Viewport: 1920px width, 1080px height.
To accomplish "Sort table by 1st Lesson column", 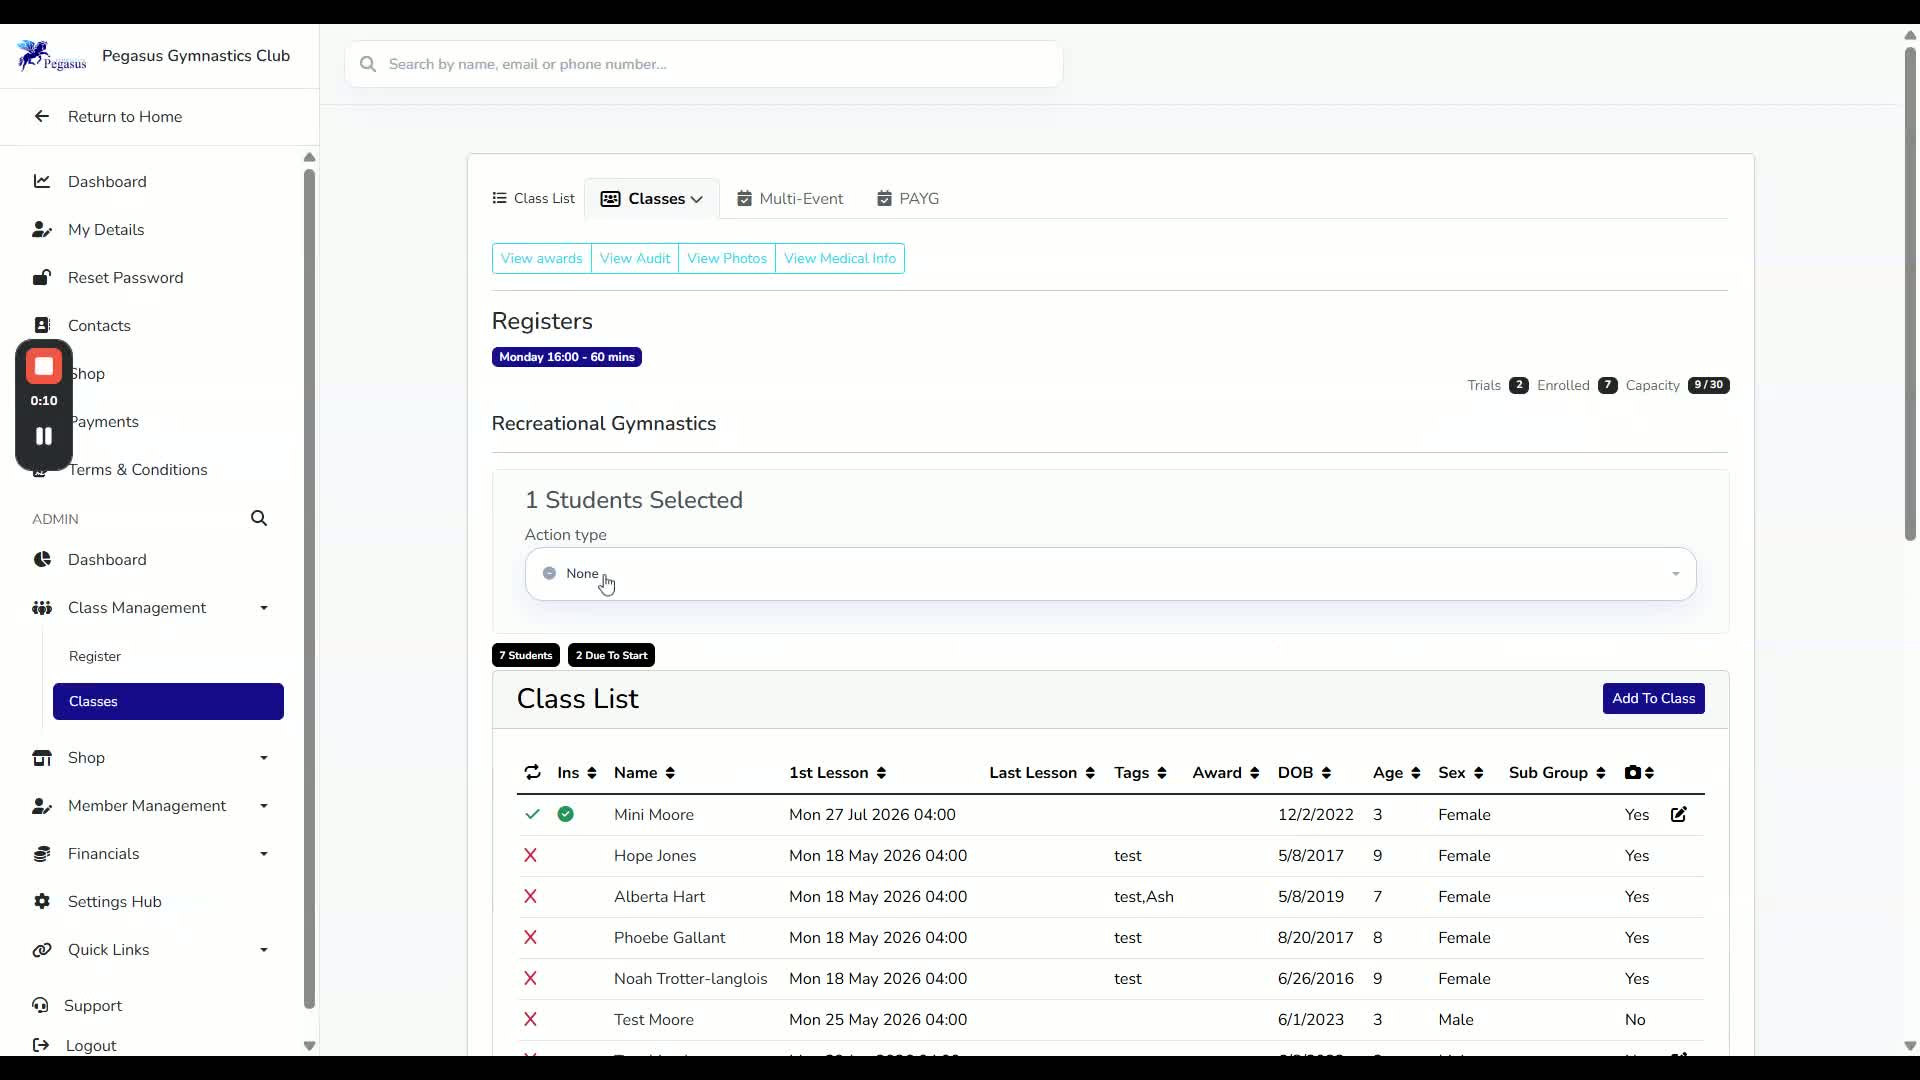I will click(837, 772).
